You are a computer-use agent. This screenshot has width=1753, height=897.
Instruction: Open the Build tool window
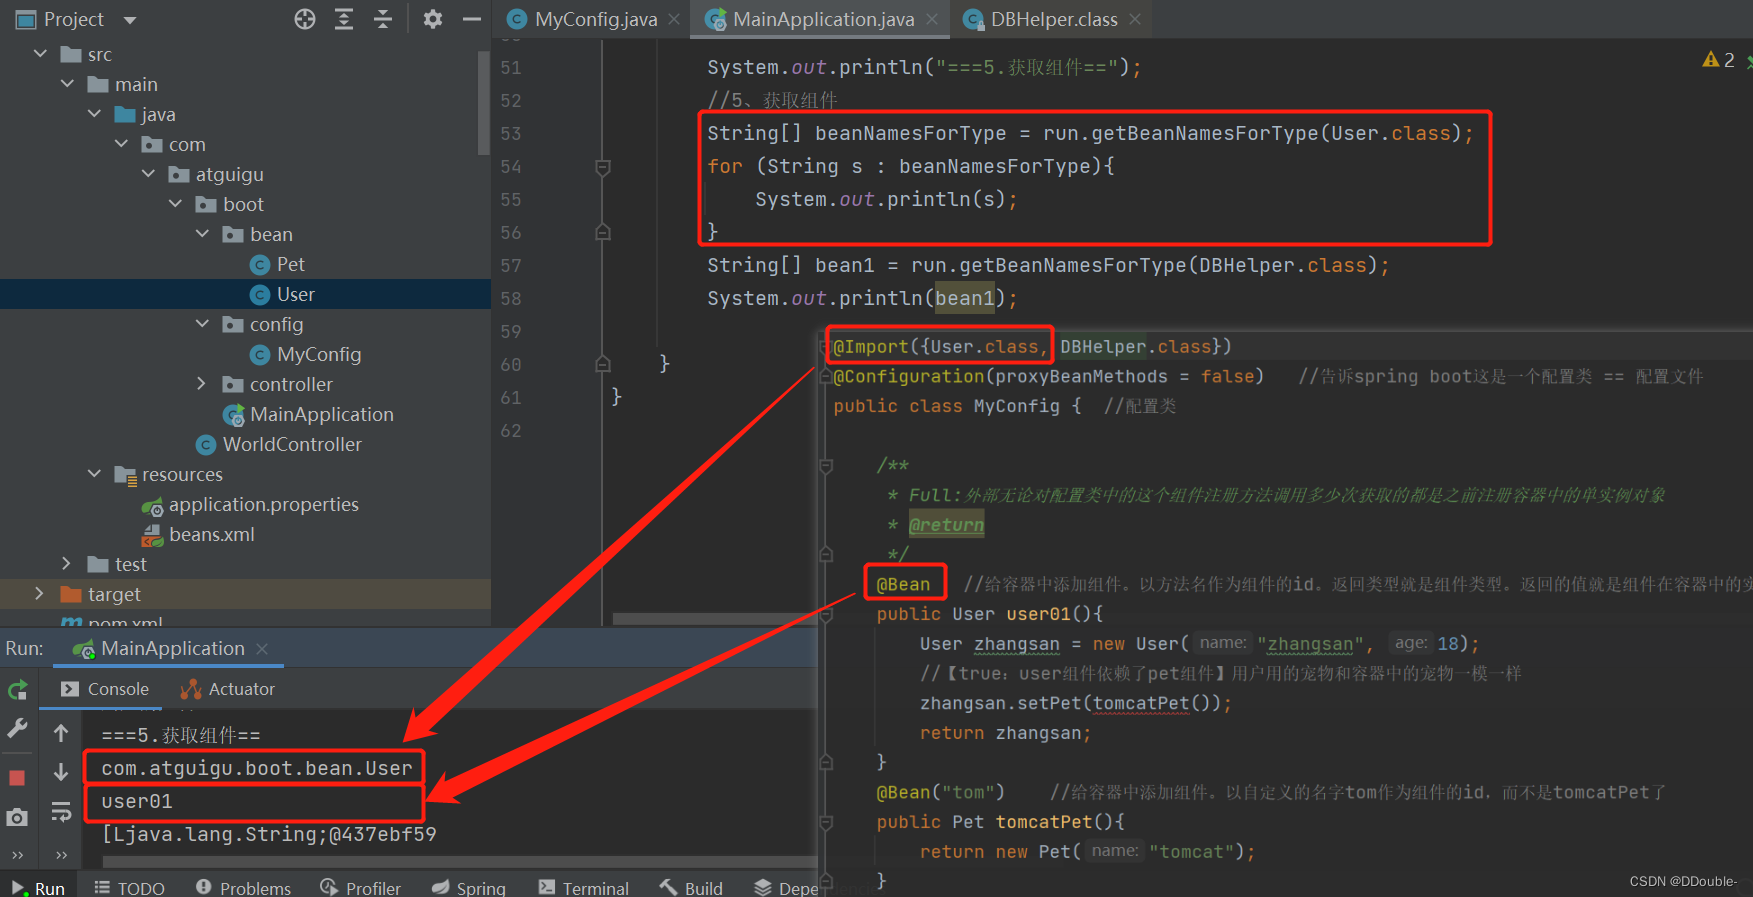click(691, 888)
